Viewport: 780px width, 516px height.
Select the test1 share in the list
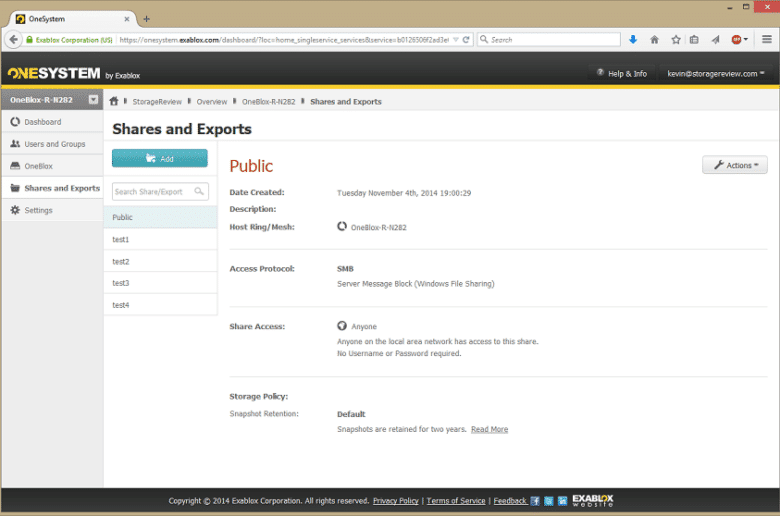coord(161,239)
